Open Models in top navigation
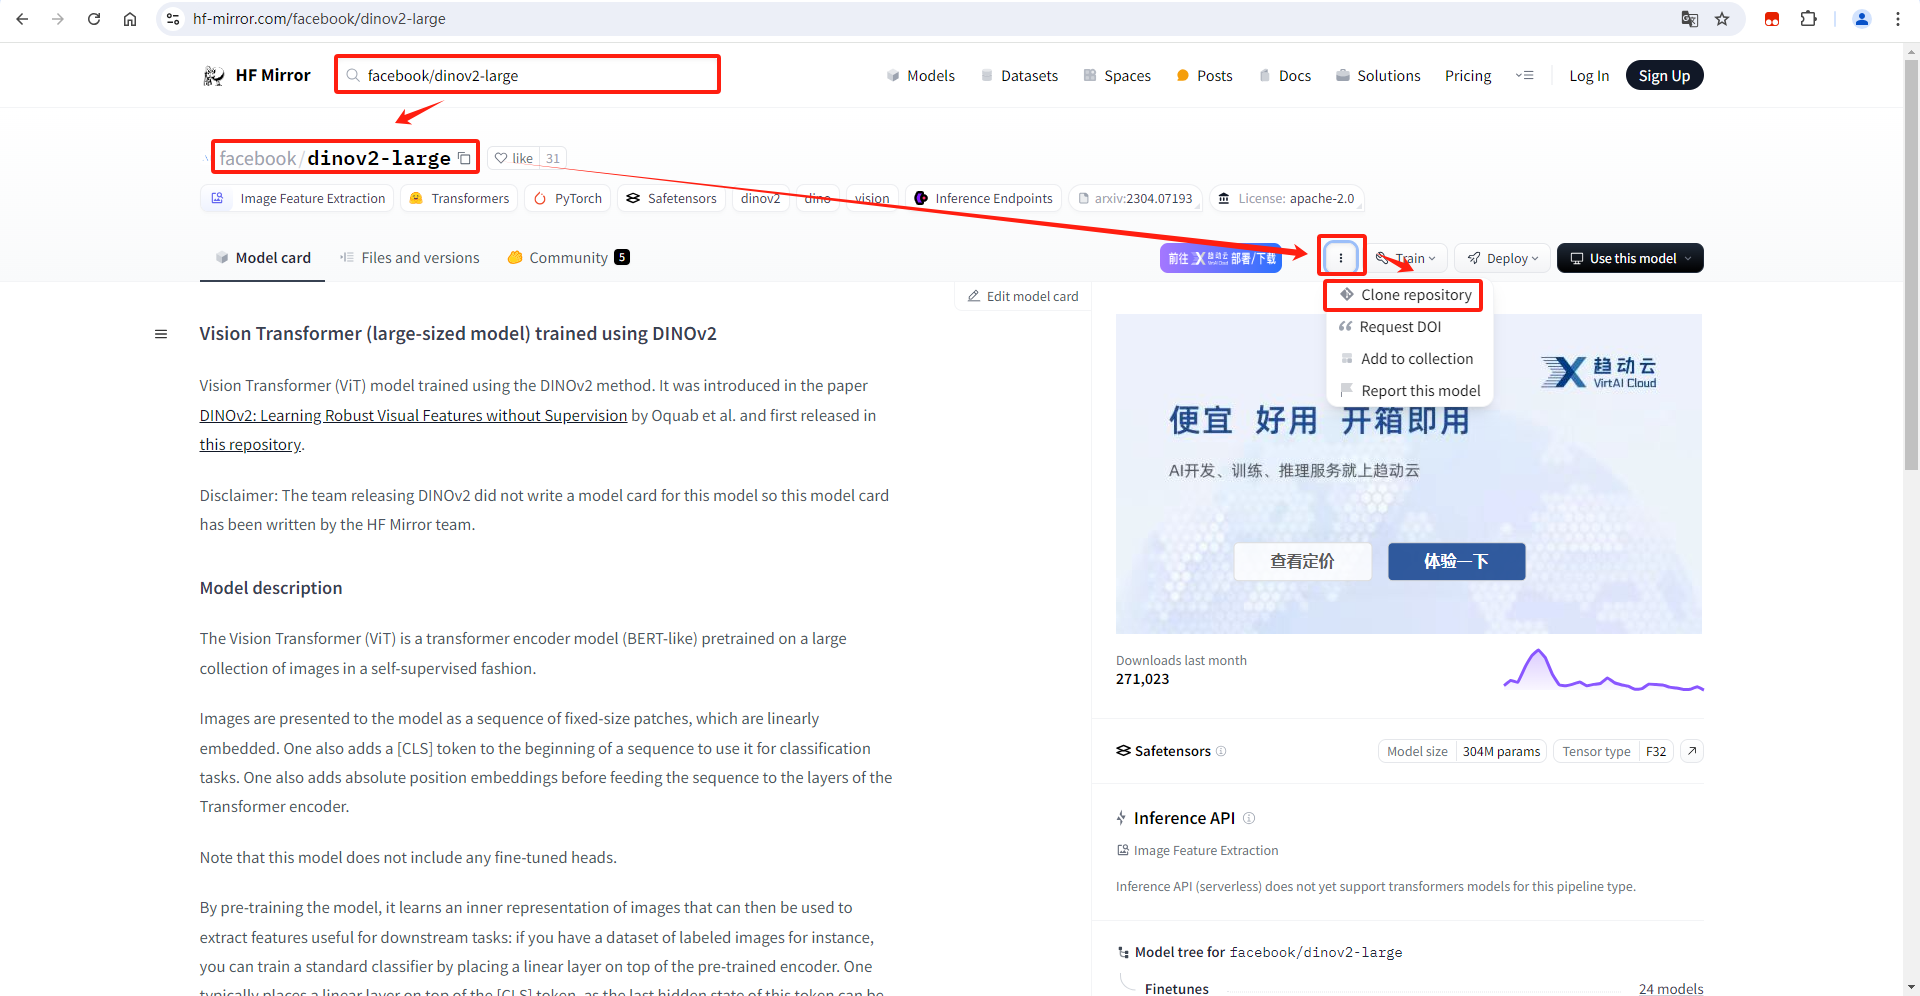This screenshot has height=996, width=1920. 921,76
